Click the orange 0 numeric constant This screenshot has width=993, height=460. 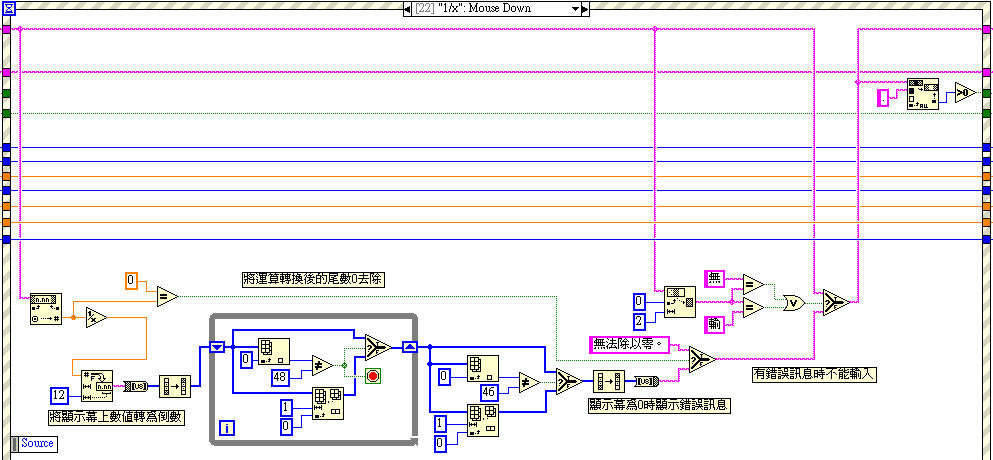tap(132, 279)
